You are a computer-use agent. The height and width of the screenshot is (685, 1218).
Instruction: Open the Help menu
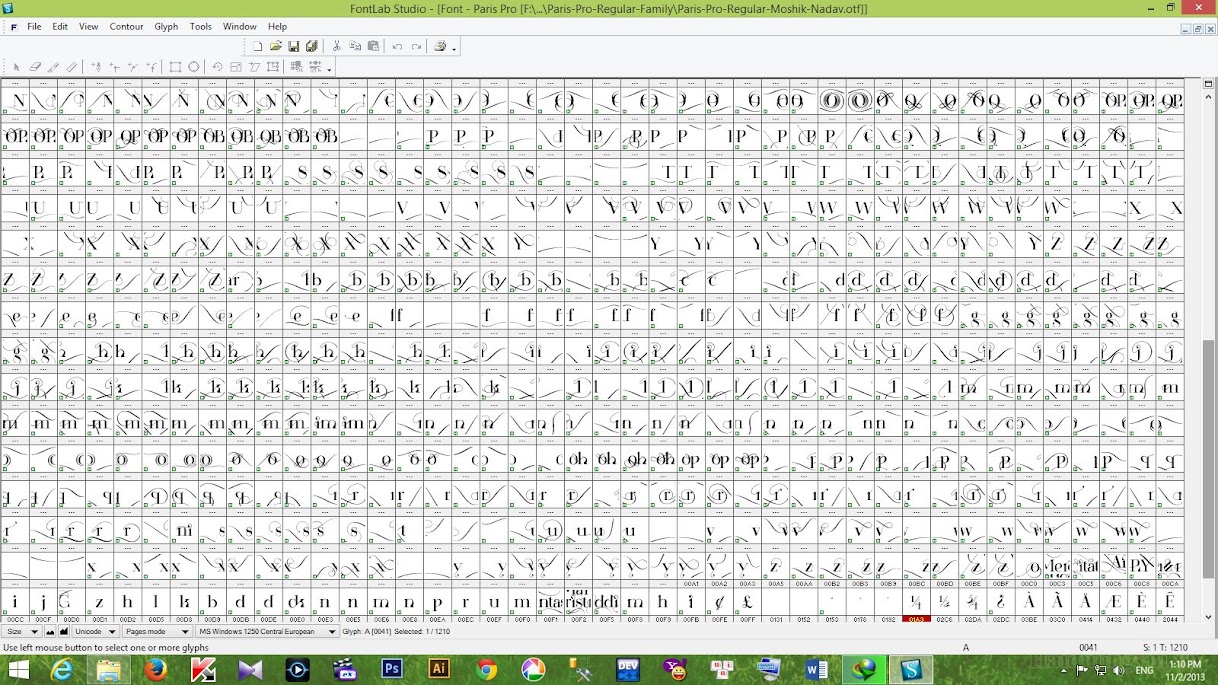point(278,27)
